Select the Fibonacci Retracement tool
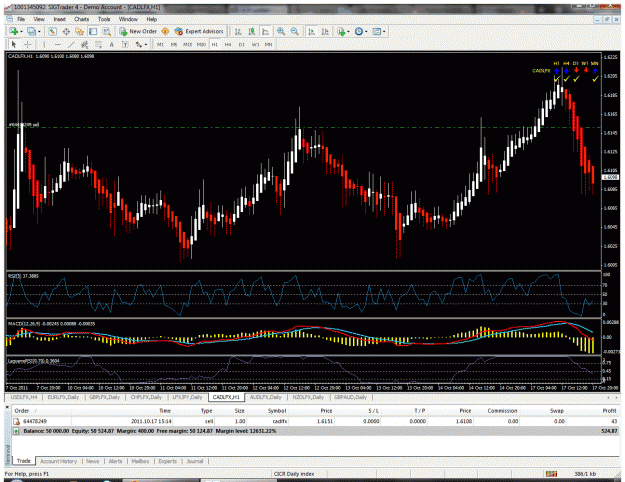The width and height of the screenshot is (625, 482). click(x=98, y=45)
